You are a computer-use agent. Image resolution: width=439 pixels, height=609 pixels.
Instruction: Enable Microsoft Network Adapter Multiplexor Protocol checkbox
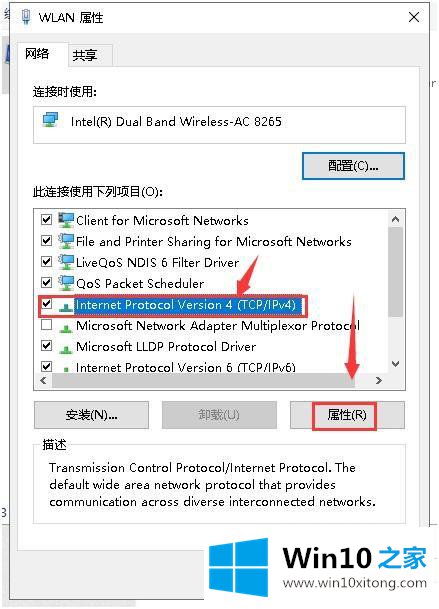pyautogui.click(x=47, y=324)
